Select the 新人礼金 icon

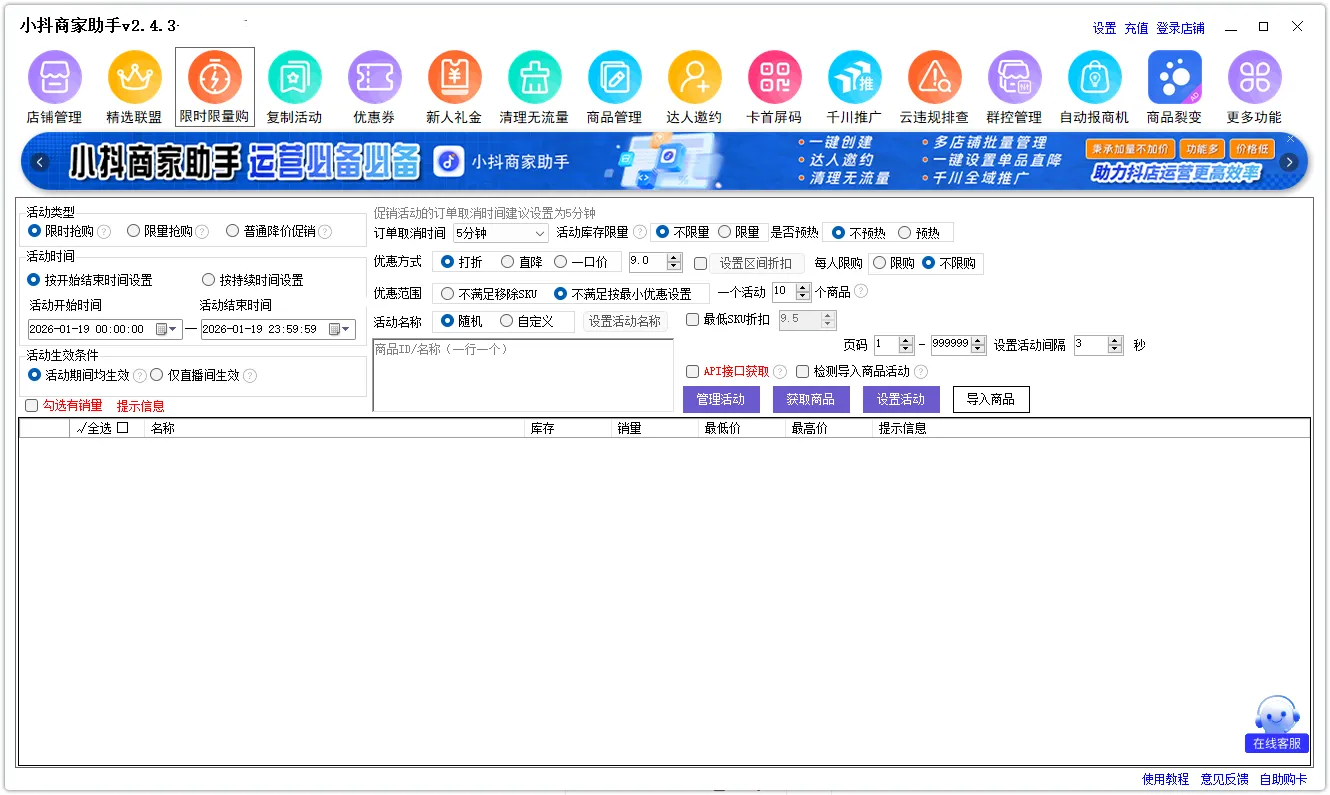tap(454, 78)
